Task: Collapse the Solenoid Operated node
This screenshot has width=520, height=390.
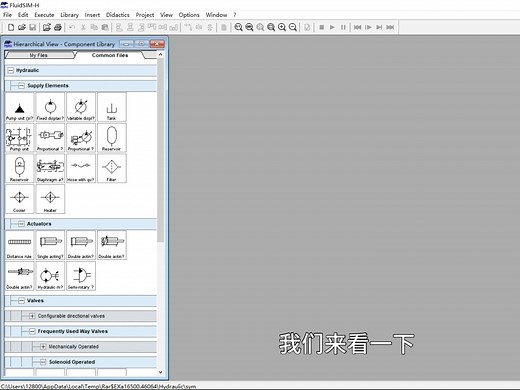Action: click(43, 362)
